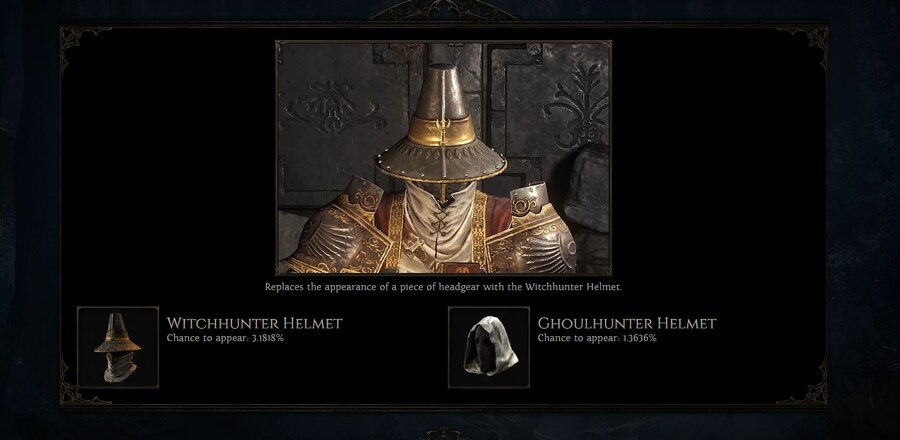
Task: Click the bottom-left gold corner ornament
Action: [x=83, y=386]
